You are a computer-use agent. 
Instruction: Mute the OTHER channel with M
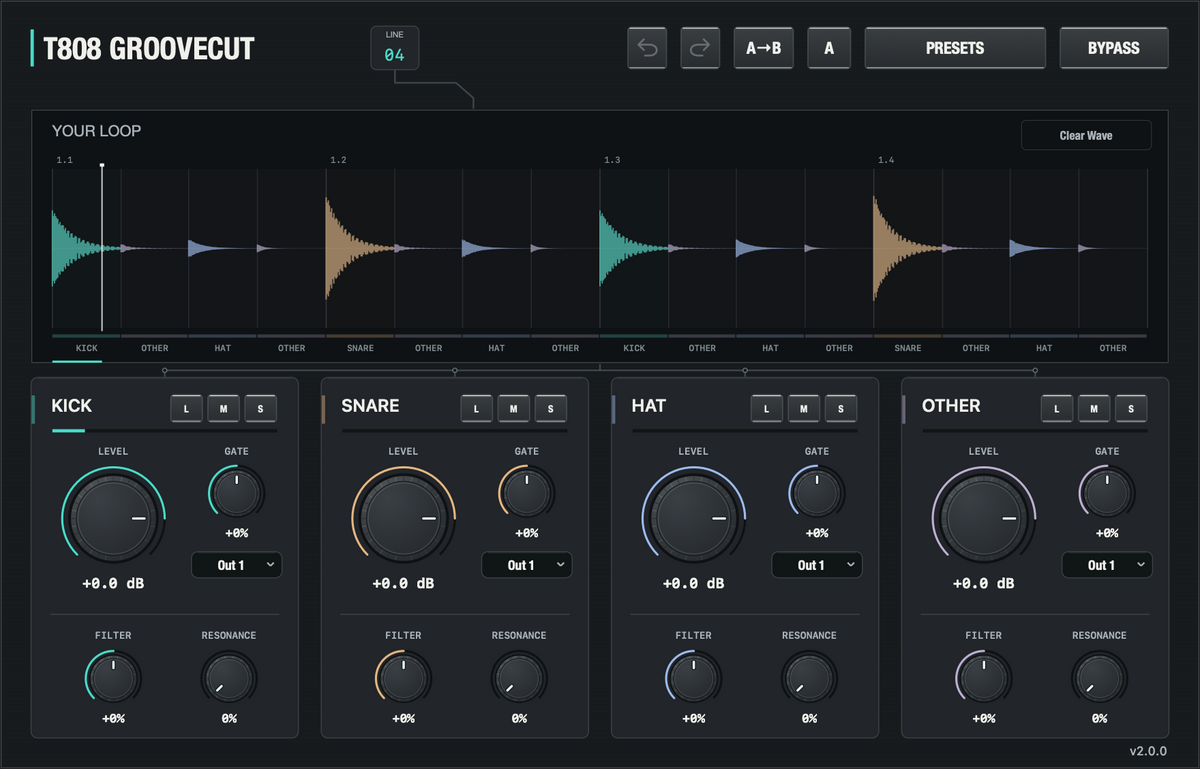(1094, 407)
